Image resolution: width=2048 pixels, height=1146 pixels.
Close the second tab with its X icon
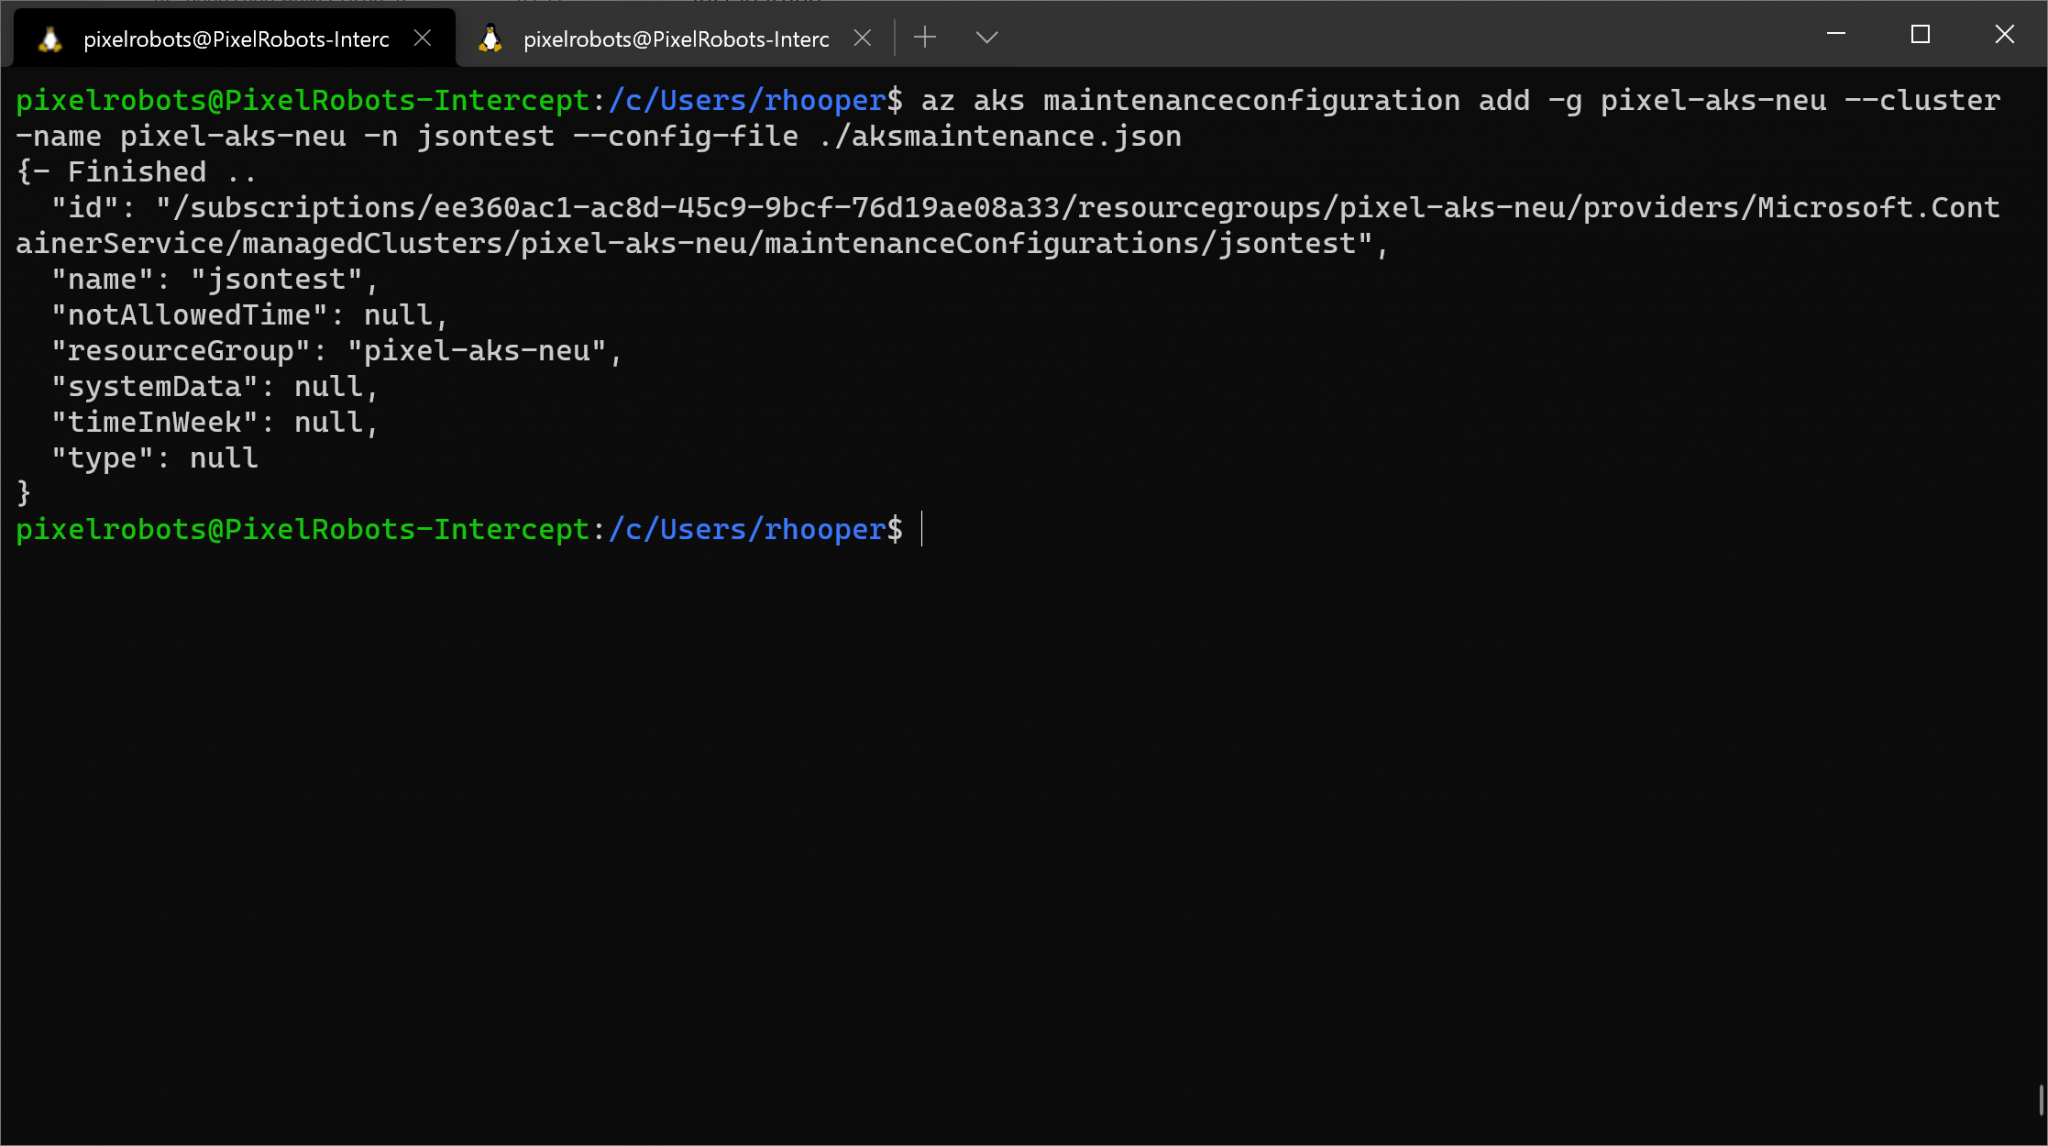pos(863,36)
